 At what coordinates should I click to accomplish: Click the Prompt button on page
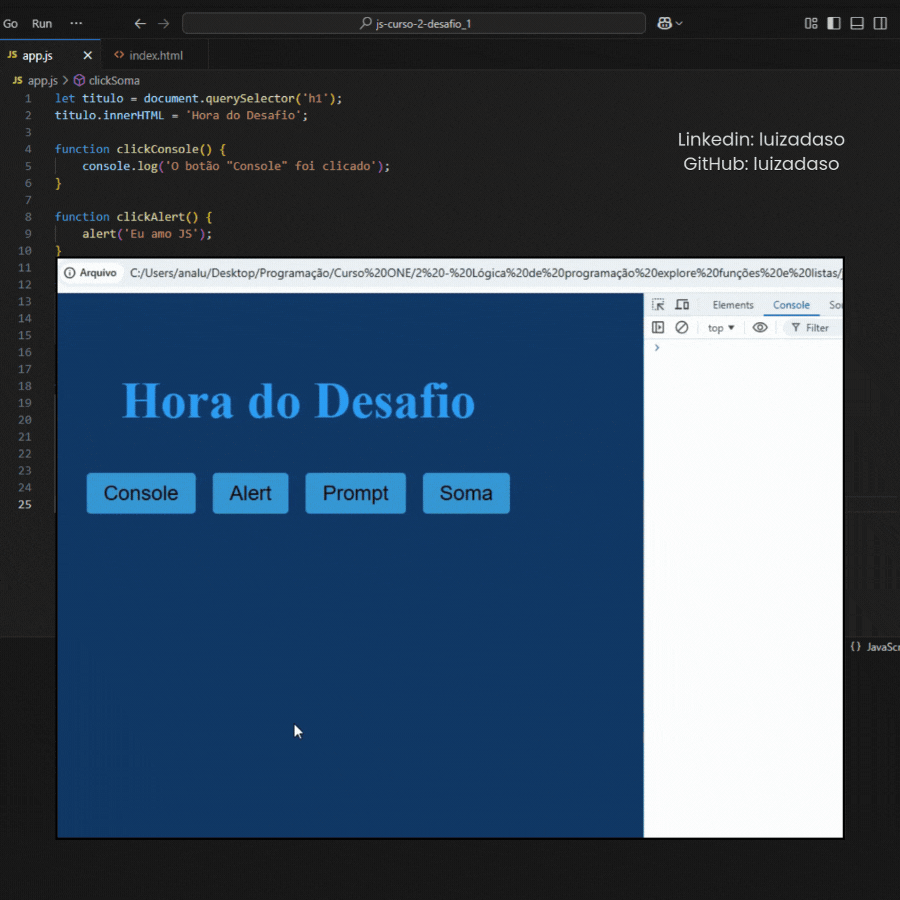click(x=355, y=493)
